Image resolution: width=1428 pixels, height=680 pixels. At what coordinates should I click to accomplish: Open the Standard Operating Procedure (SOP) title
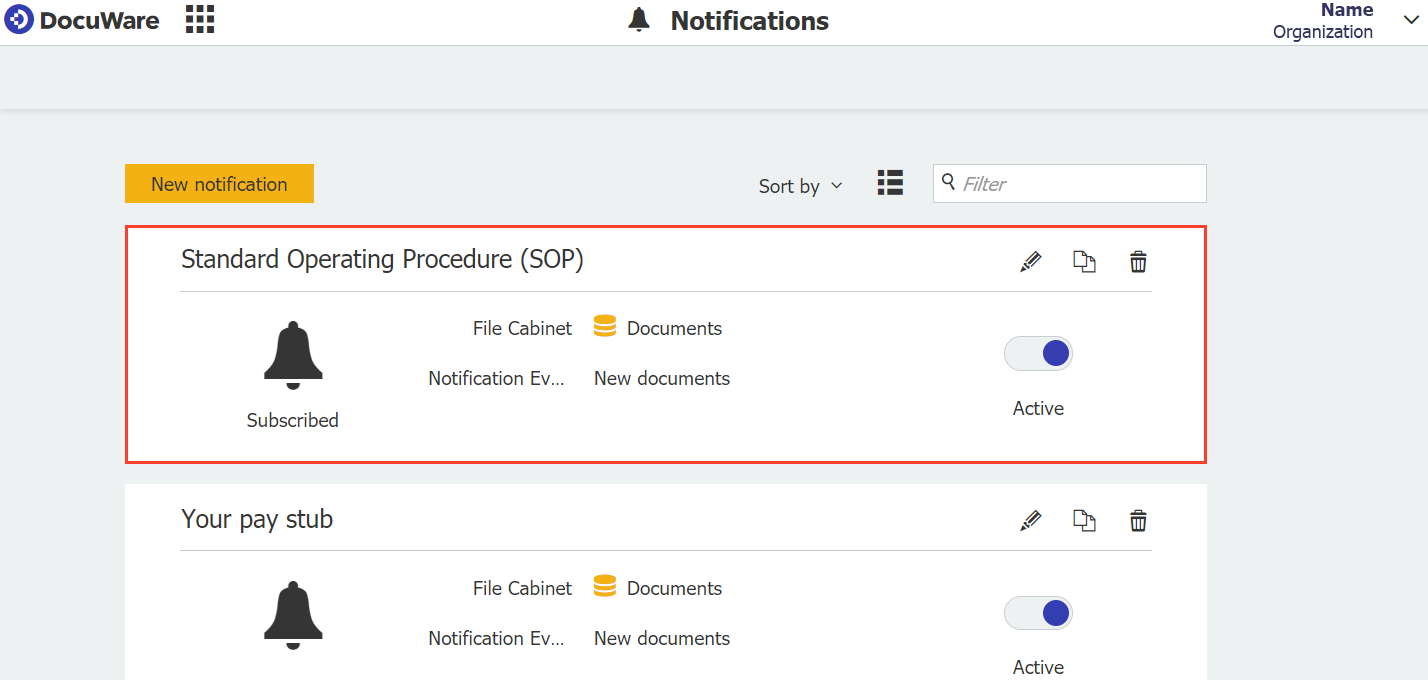382,260
